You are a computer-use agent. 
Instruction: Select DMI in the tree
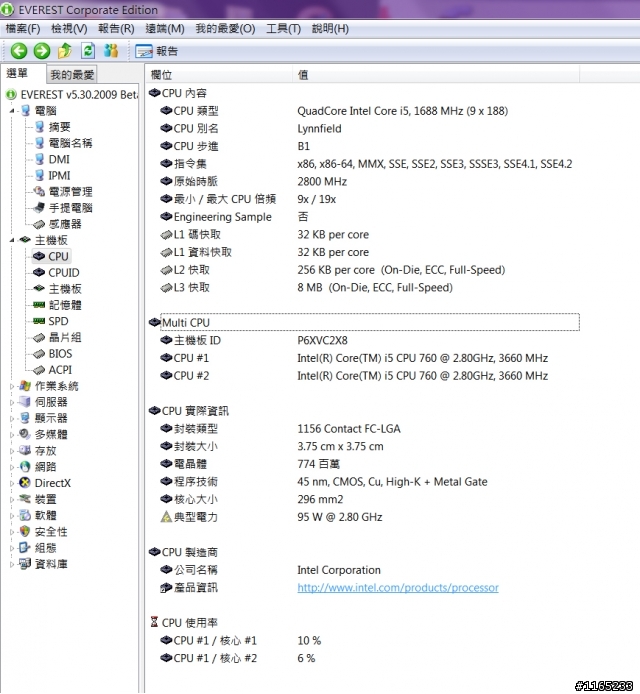[59, 159]
